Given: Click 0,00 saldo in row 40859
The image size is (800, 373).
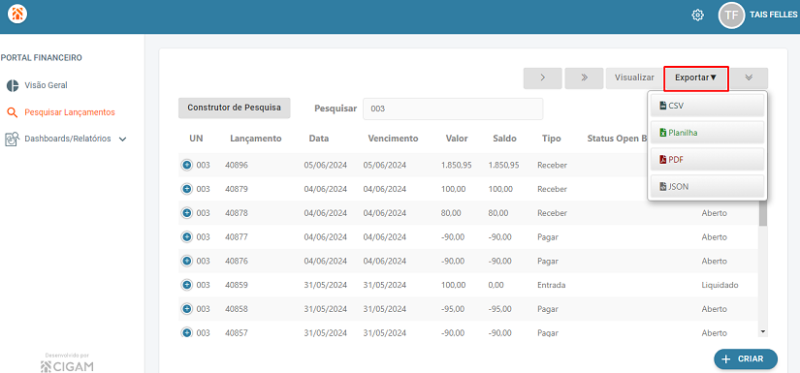Looking at the screenshot, I should click(x=496, y=285).
